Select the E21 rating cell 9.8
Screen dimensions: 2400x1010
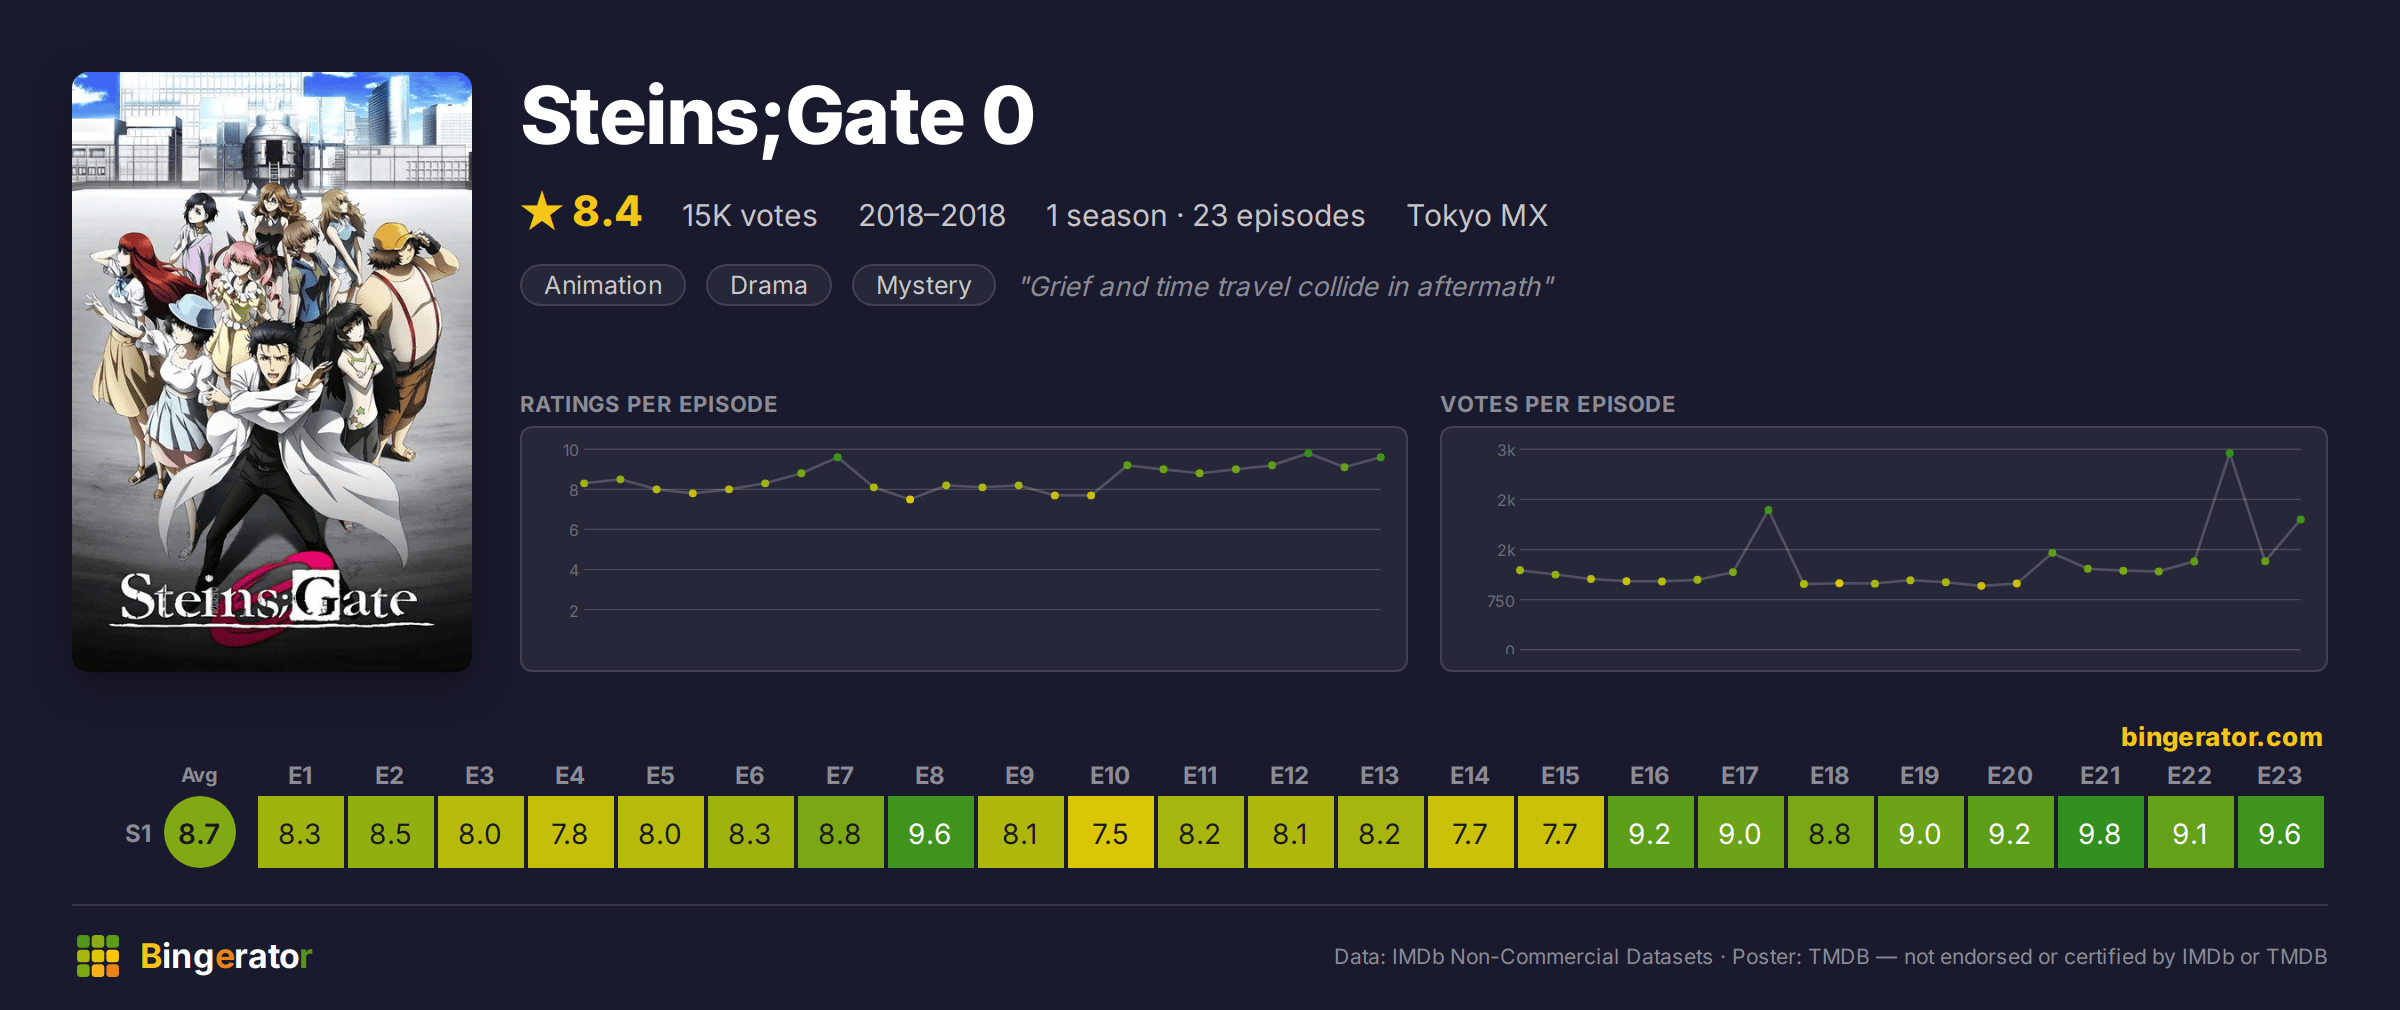[2100, 832]
